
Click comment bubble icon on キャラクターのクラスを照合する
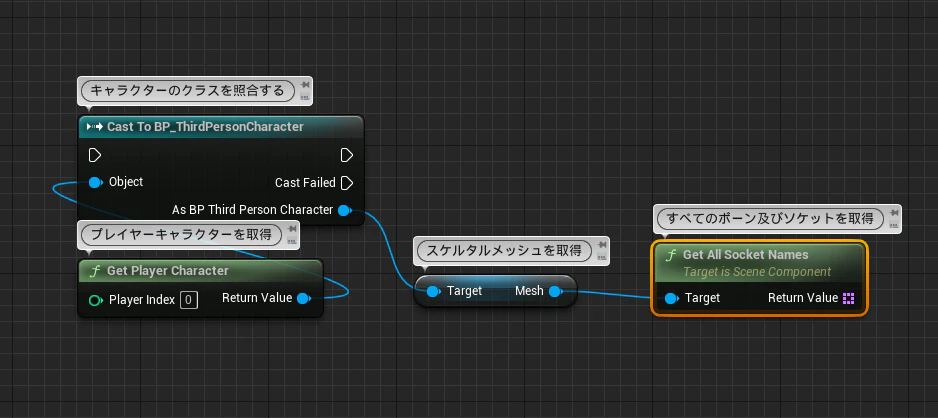pos(305,97)
